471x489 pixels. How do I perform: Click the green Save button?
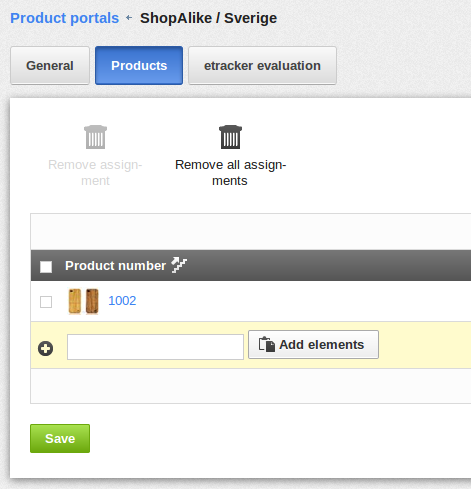coord(60,438)
